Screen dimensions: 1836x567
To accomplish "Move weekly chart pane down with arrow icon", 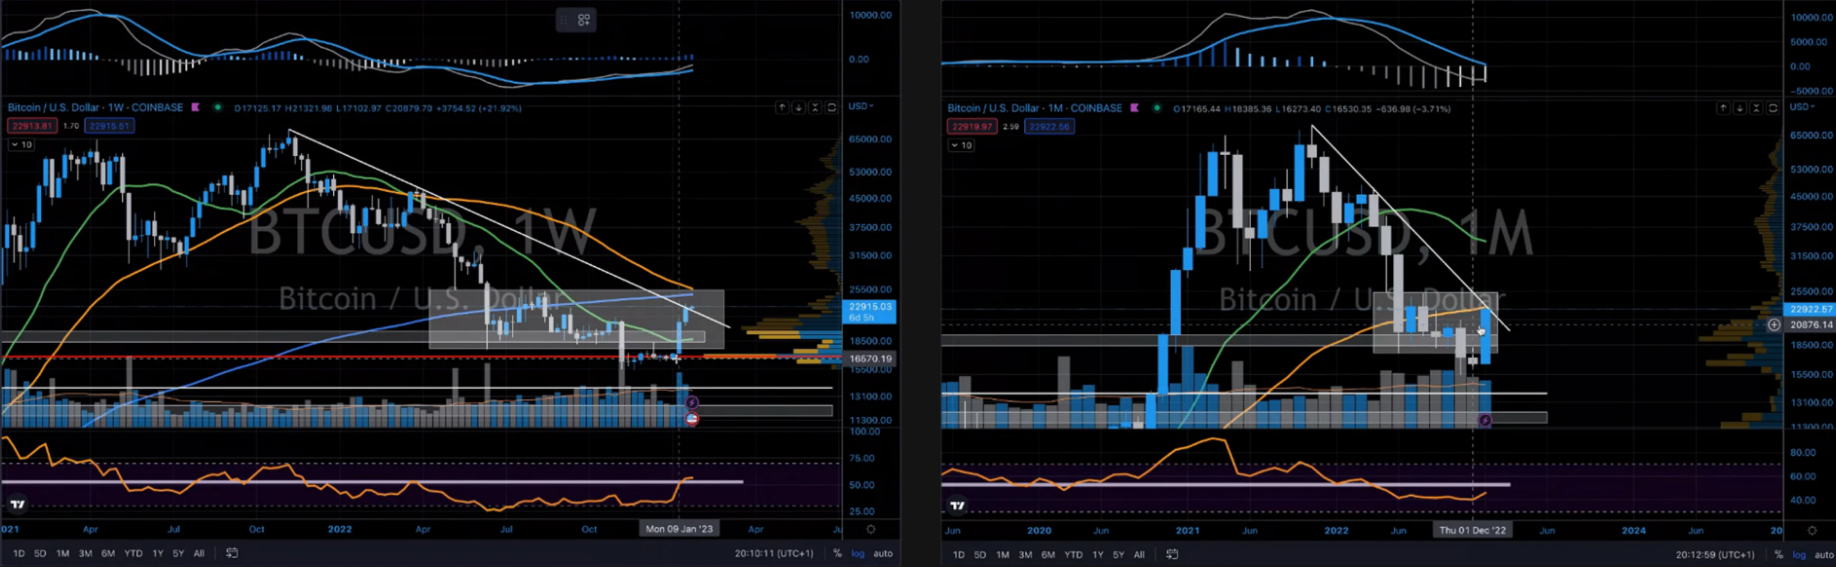I will tap(798, 107).
